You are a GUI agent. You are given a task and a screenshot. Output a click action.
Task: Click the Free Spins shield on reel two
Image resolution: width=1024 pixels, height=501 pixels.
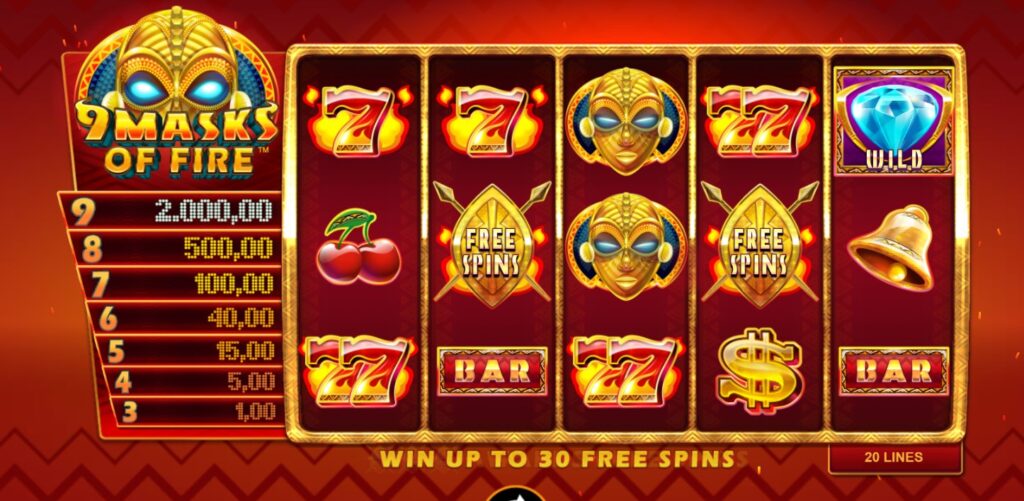tap(492, 246)
